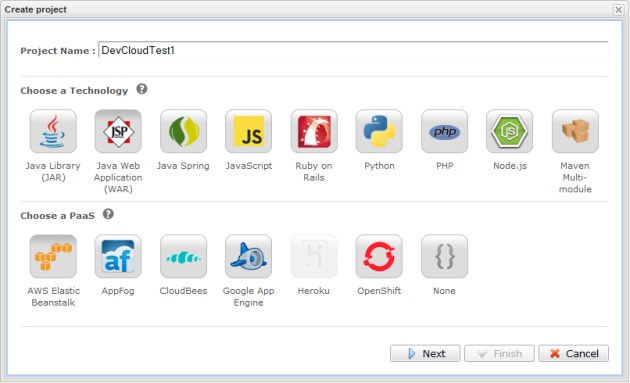Select the Node.js hexagon icon

pos(509,131)
